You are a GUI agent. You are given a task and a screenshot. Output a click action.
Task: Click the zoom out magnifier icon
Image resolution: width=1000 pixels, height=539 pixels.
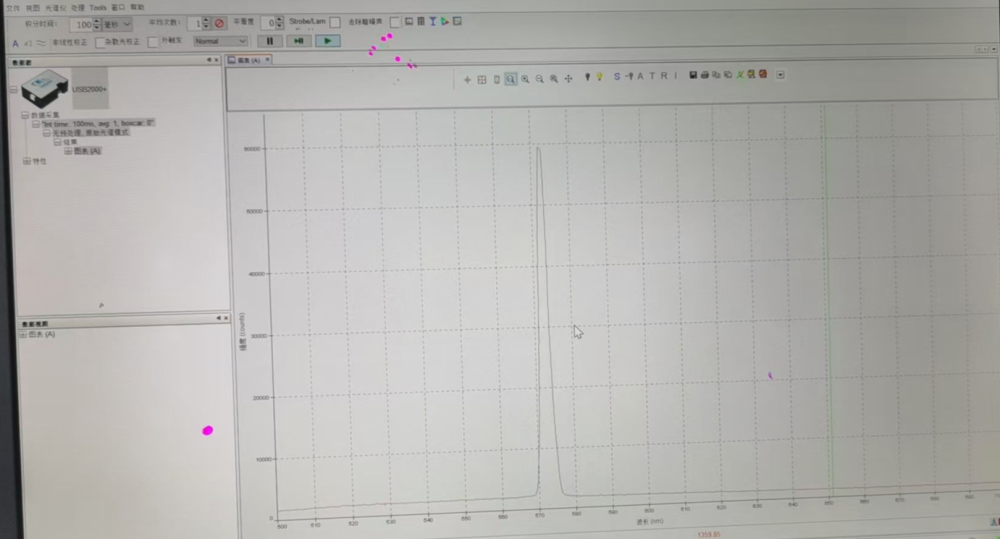click(x=540, y=79)
